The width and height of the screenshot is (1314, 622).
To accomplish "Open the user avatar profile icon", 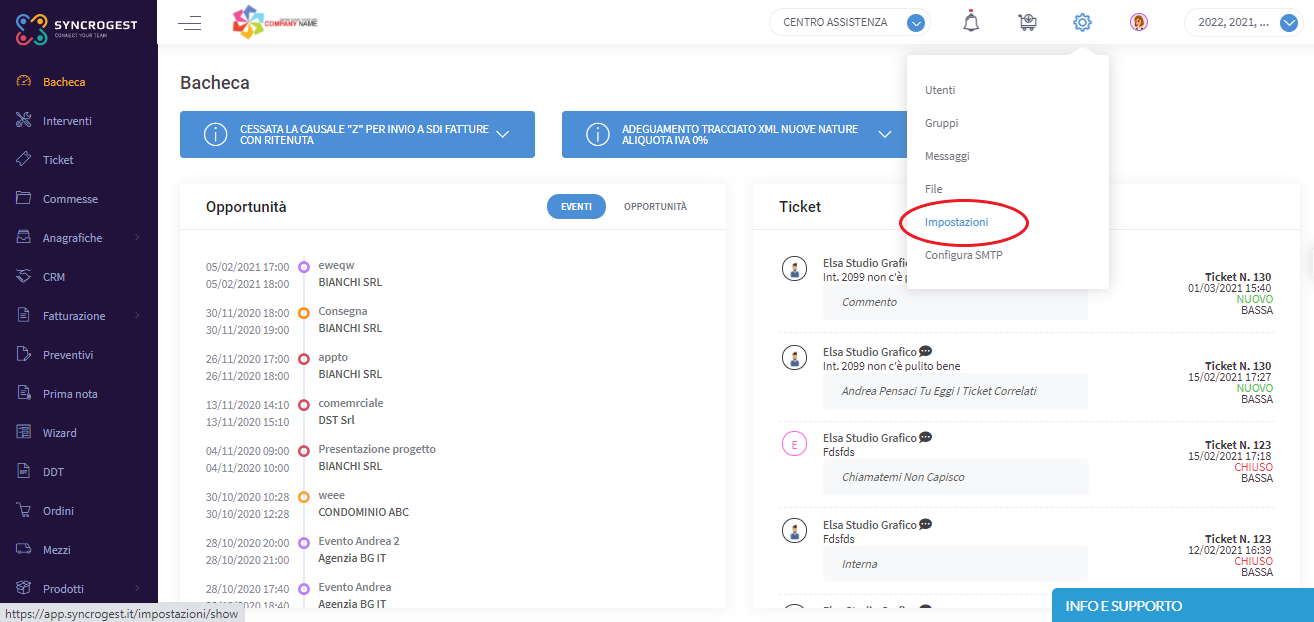I will click(1138, 22).
